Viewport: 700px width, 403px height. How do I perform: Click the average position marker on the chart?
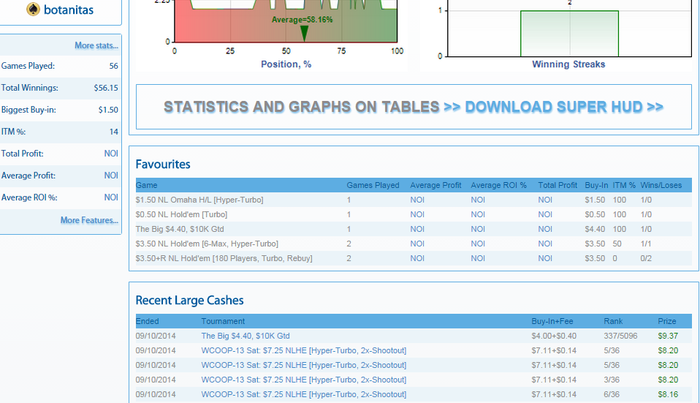tap(304, 33)
